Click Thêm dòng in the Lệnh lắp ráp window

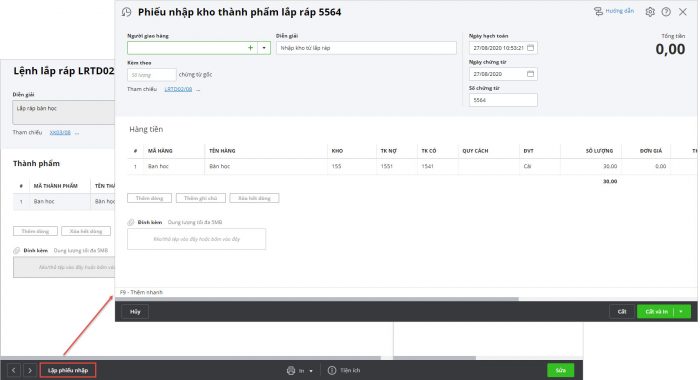35,231
